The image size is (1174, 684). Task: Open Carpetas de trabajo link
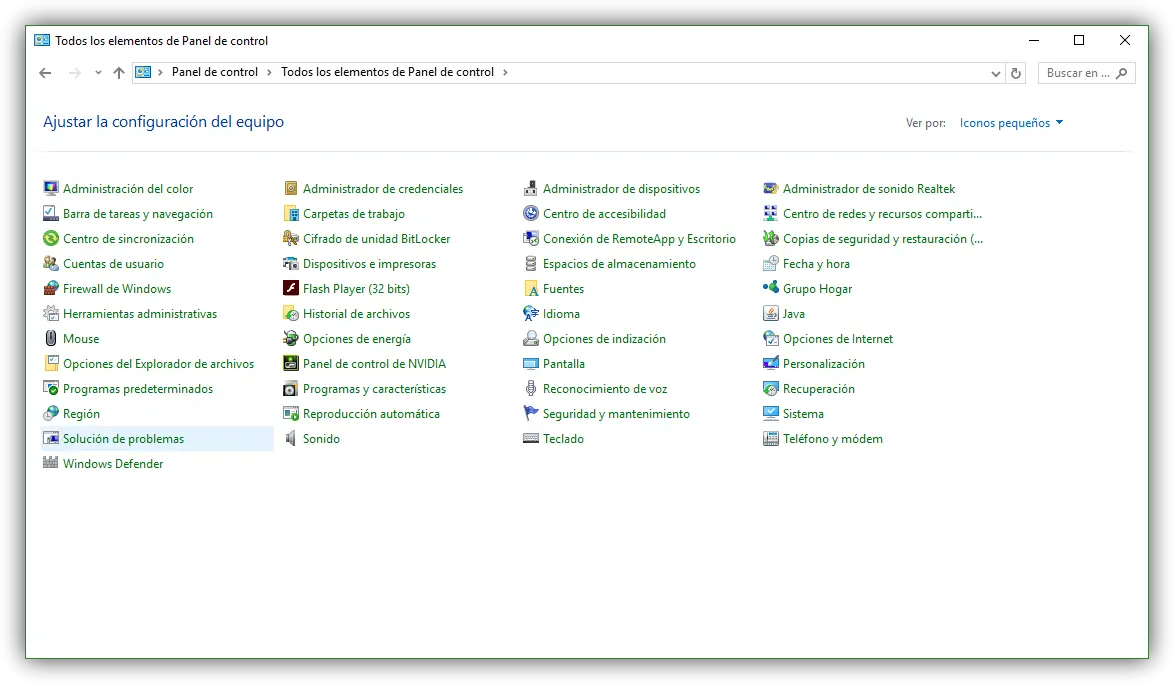point(353,214)
